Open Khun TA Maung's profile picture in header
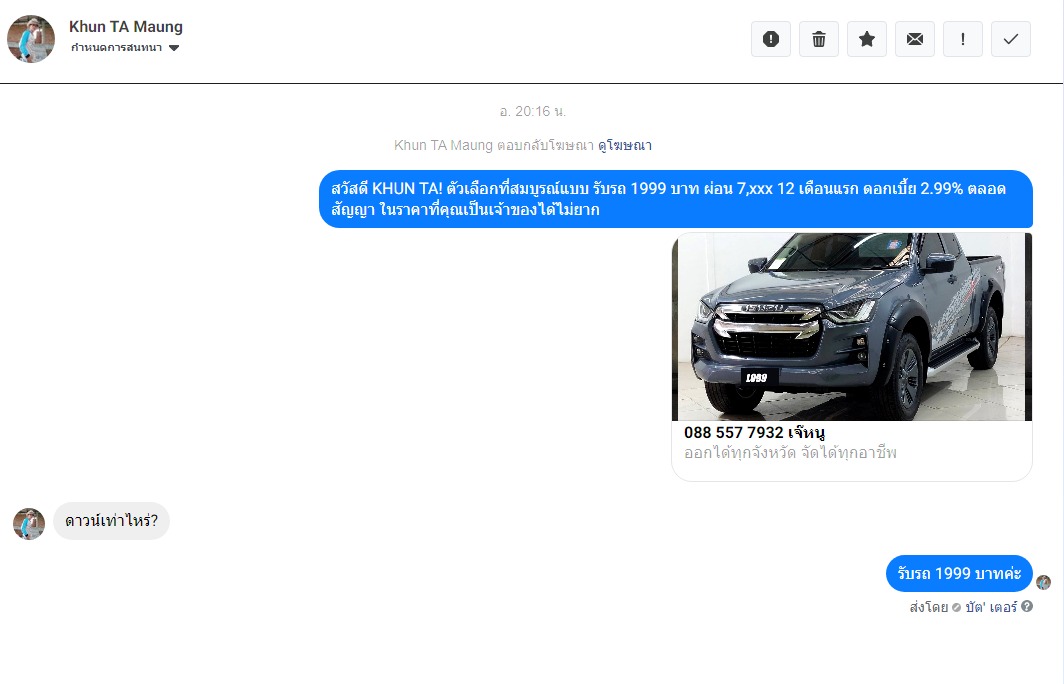The image size is (1064, 684). (31, 39)
